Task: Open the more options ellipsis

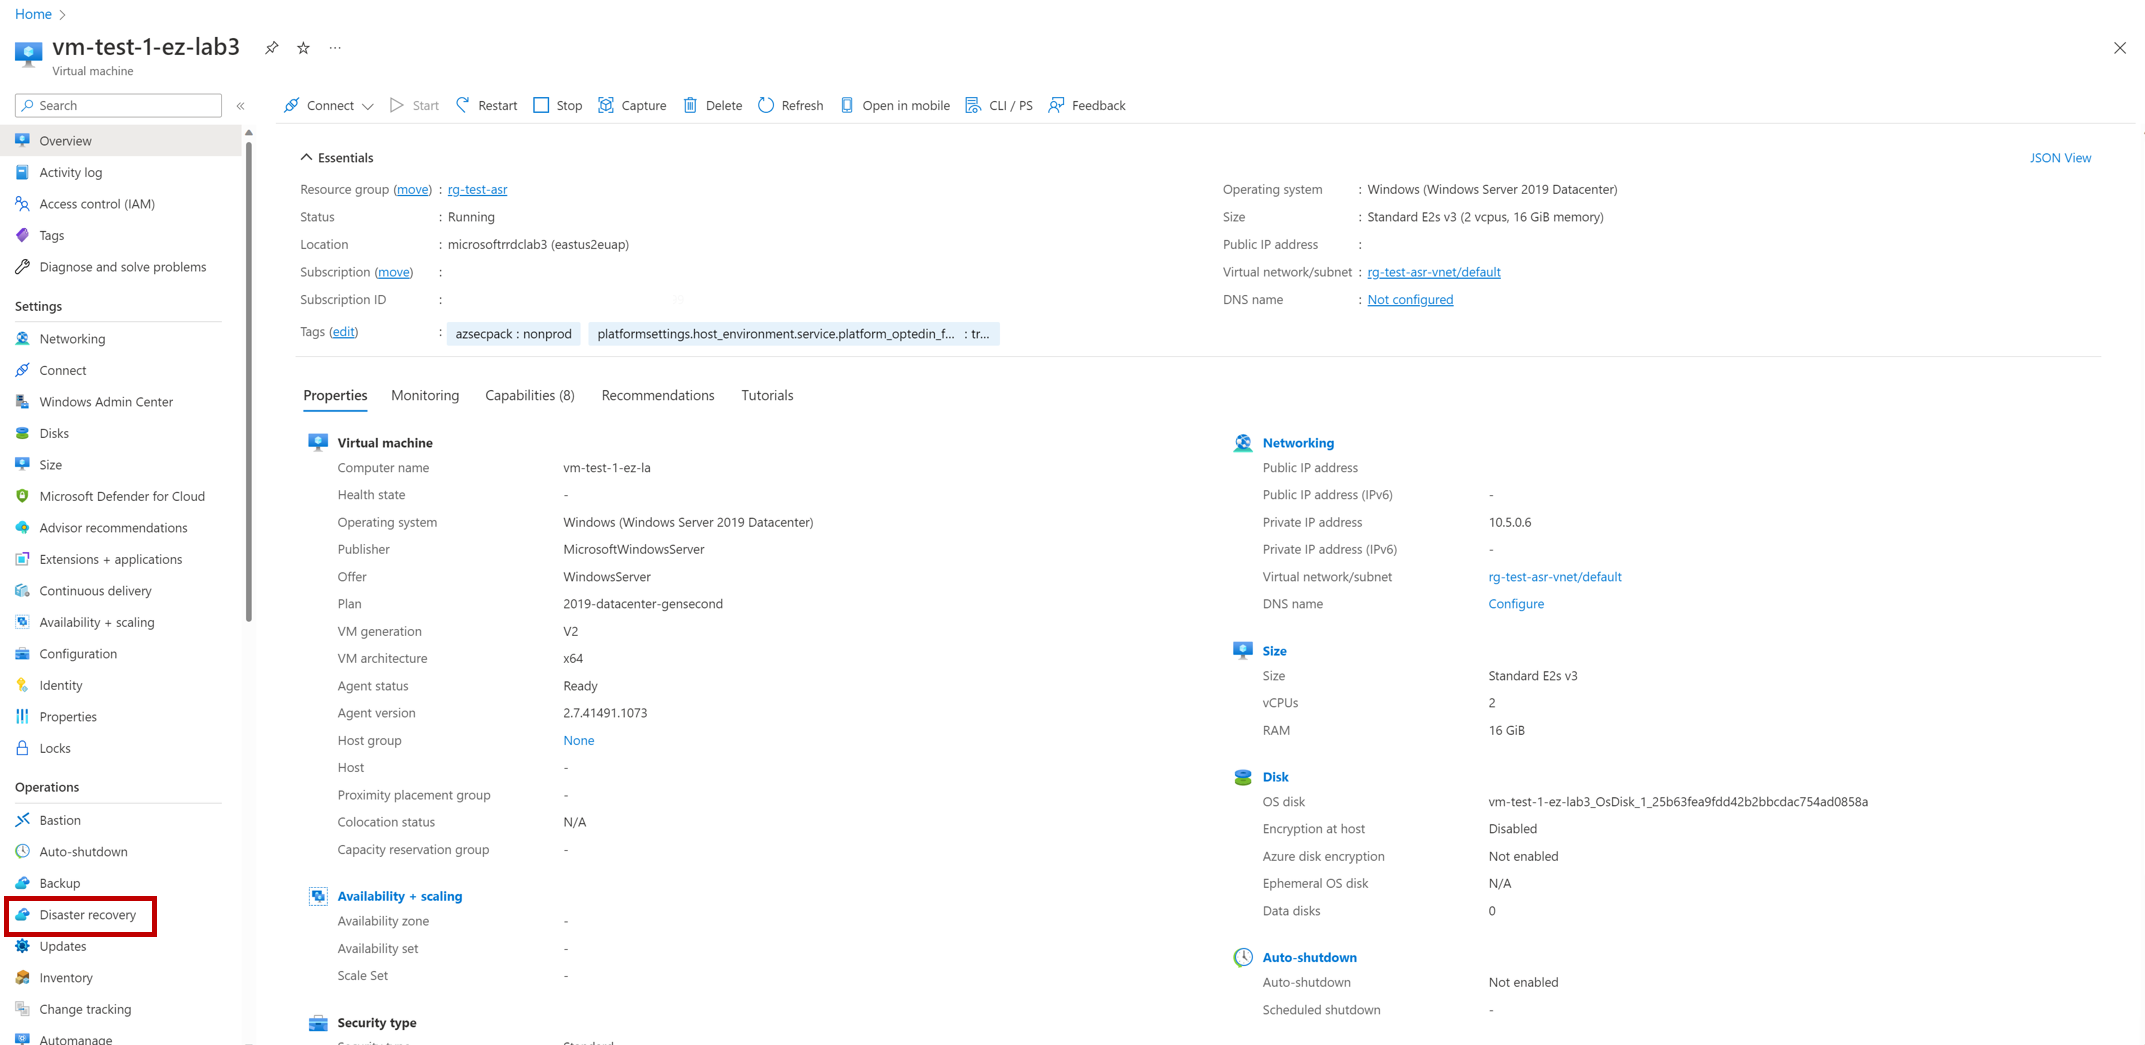Action: coord(335,48)
